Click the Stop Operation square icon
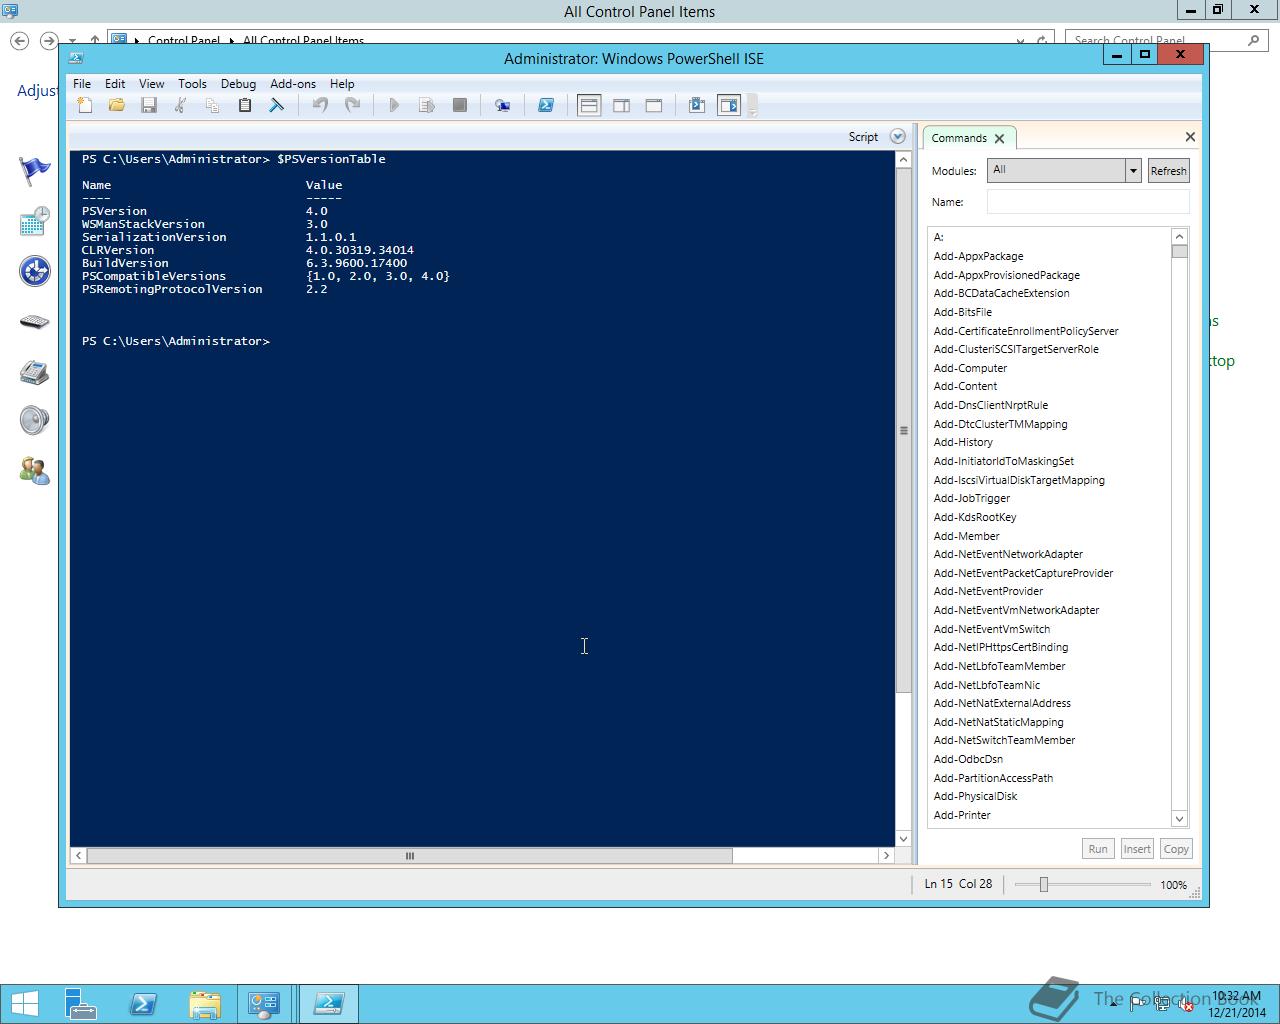The image size is (1280, 1024). (x=460, y=105)
